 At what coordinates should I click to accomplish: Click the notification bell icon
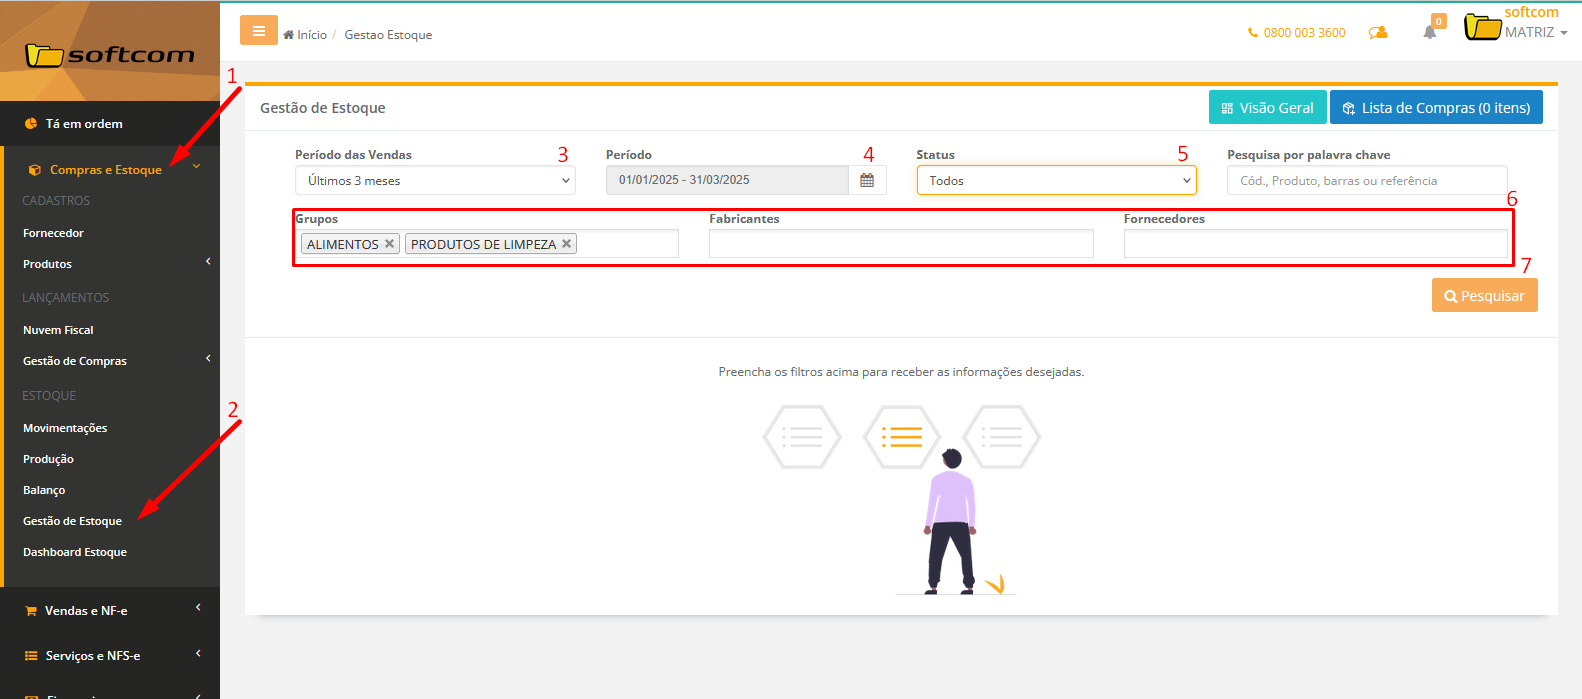click(x=1430, y=32)
